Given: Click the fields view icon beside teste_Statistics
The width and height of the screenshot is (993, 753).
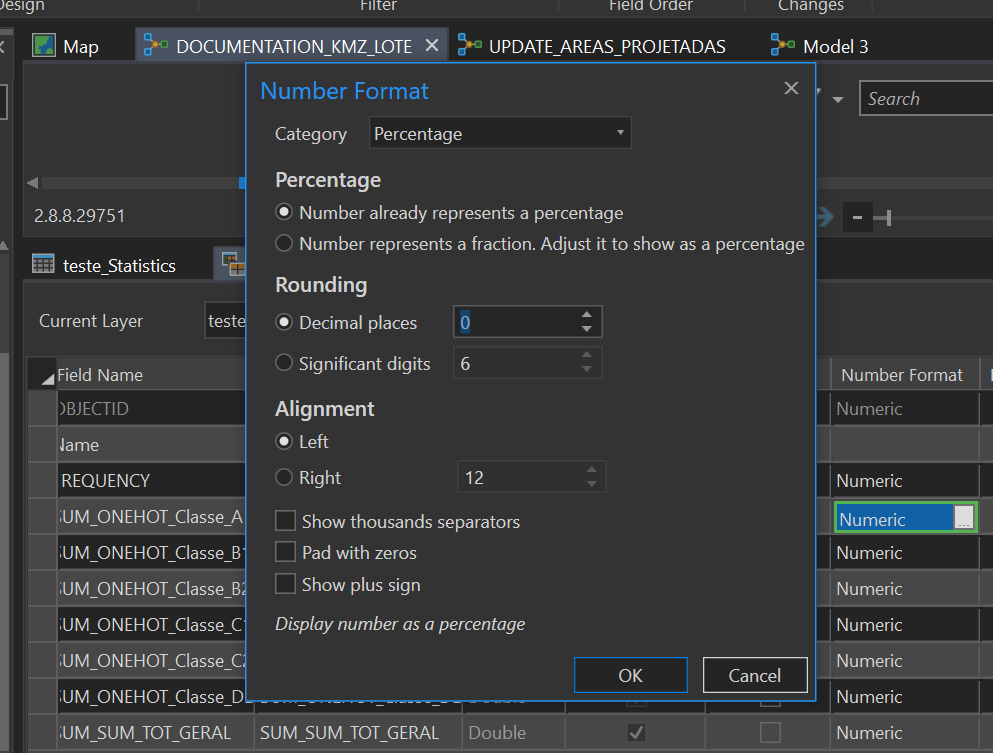Looking at the screenshot, I should pos(232,263).
